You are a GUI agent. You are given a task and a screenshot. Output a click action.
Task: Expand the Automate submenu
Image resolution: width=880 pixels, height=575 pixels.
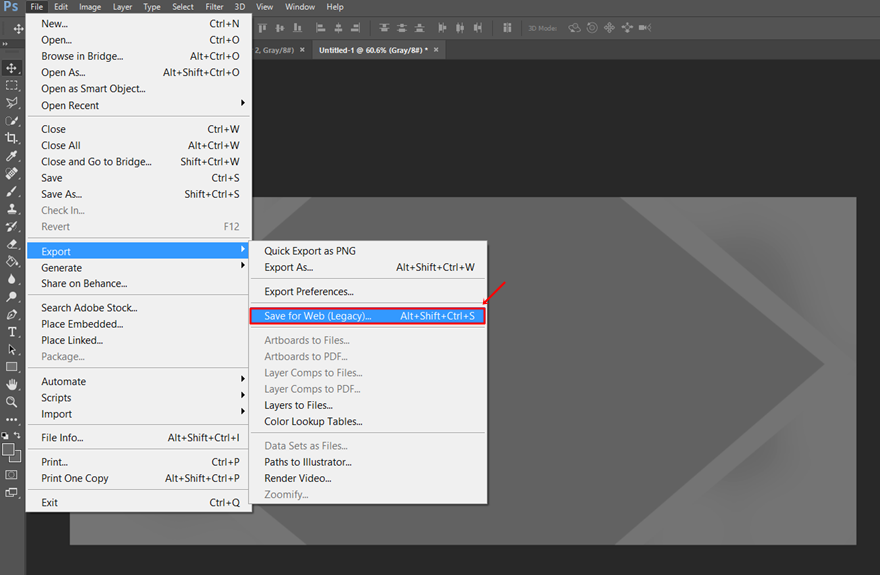coord(140,381)
